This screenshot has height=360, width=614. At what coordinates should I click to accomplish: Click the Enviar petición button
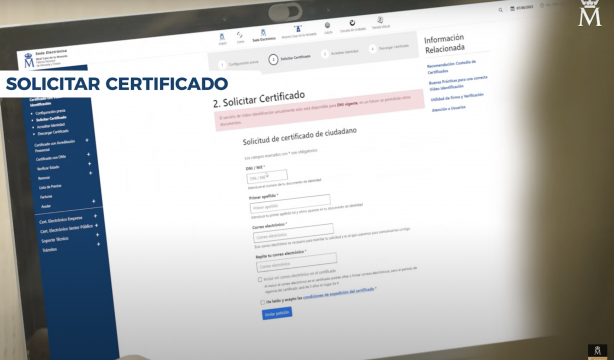[277, 313]
